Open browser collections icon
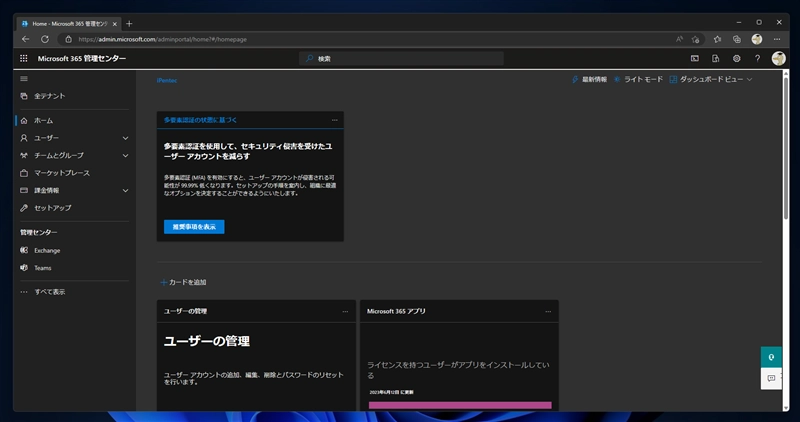Image resolution: width=800 pixels, height=422 pixels. (x=737, y=39)
